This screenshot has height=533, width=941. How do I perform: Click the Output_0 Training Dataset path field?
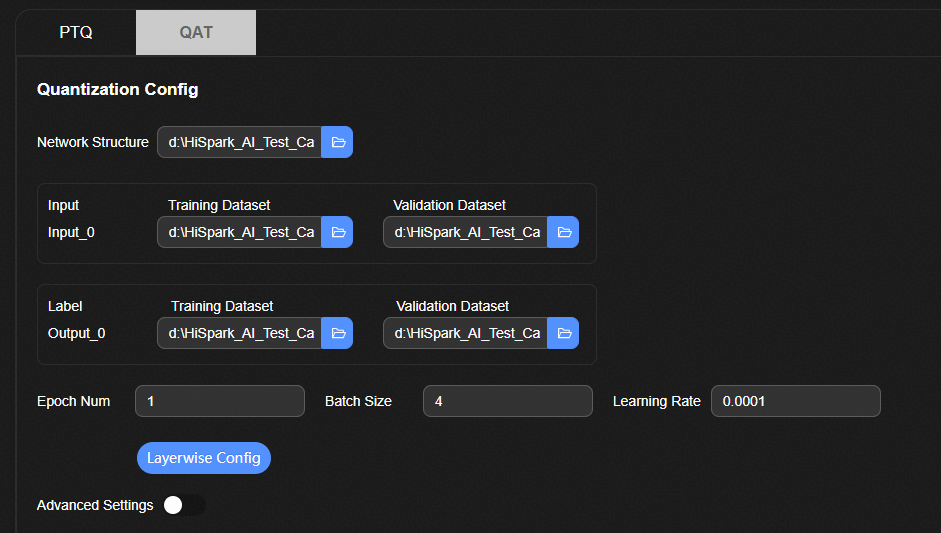click(240, 333)
